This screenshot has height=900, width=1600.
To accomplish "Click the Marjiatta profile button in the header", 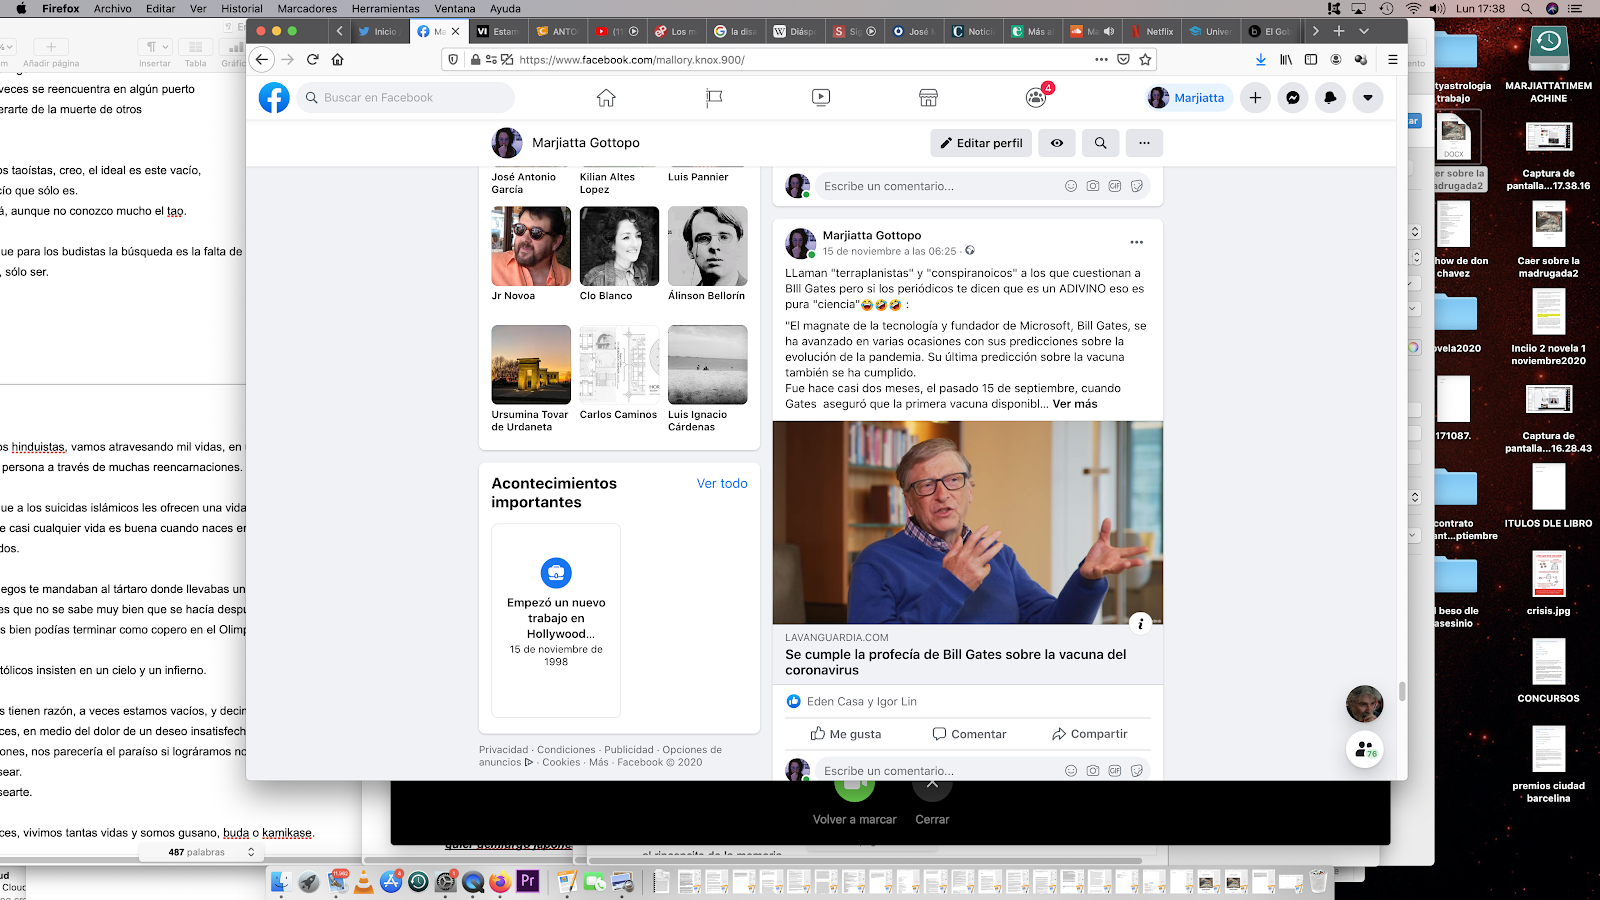I will coord(1187,98).
